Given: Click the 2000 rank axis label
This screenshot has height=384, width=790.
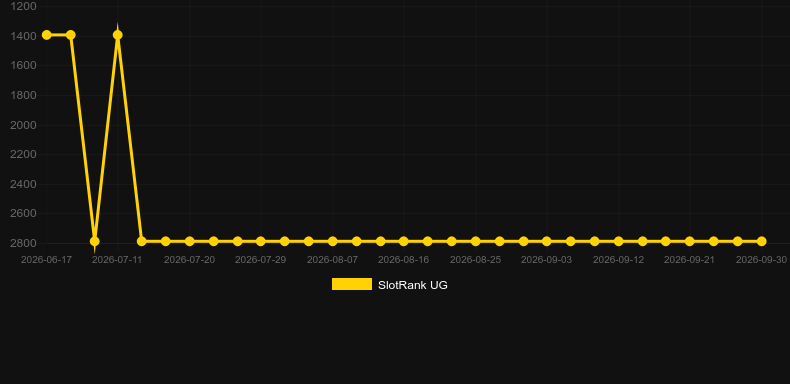Looking at the screenshot, I should tap(23, 125).
